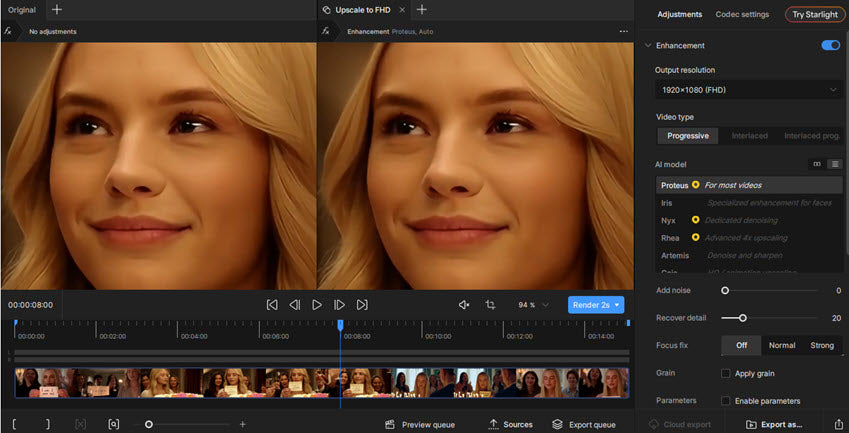Clear trim using the bracketed X icon

tap(80, 424)
